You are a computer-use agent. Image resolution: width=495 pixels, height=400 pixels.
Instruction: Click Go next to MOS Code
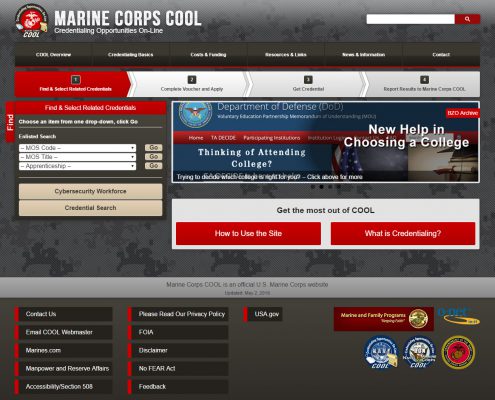(x=153, y=147)
